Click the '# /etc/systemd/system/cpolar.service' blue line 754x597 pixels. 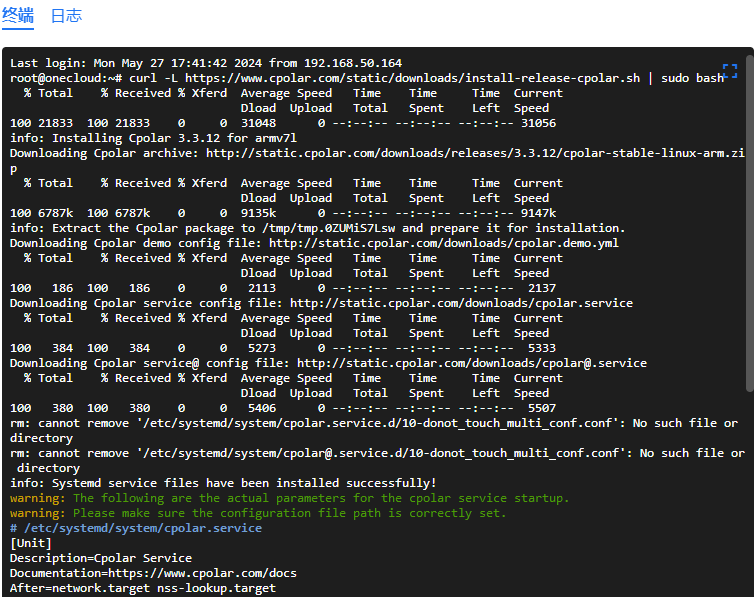click(136, 528)
